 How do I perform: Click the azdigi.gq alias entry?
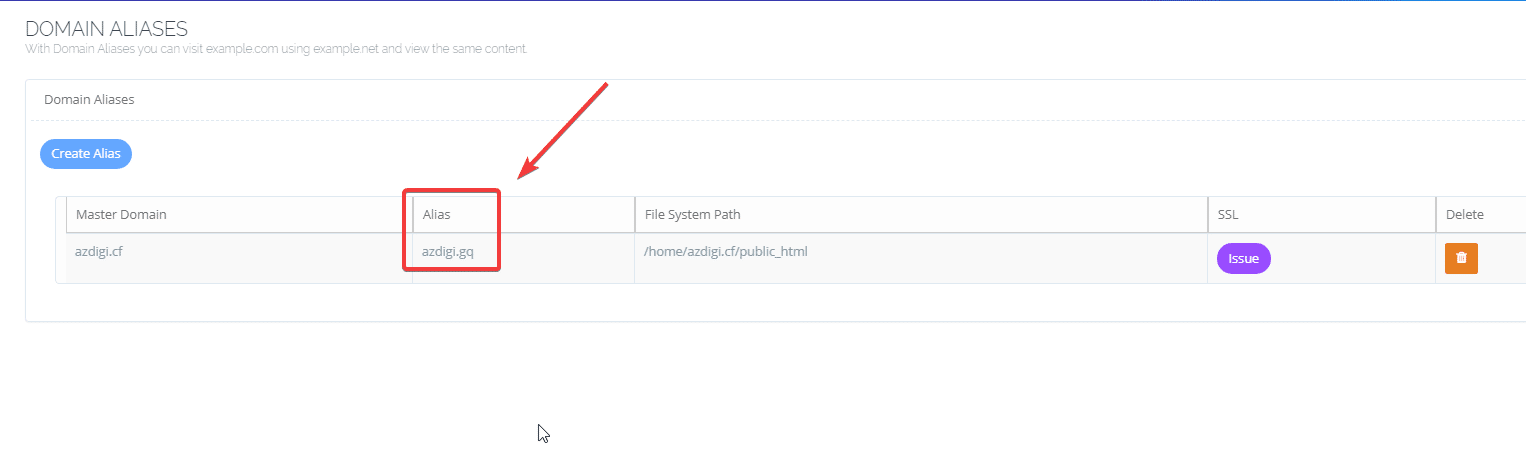[447, 251]
